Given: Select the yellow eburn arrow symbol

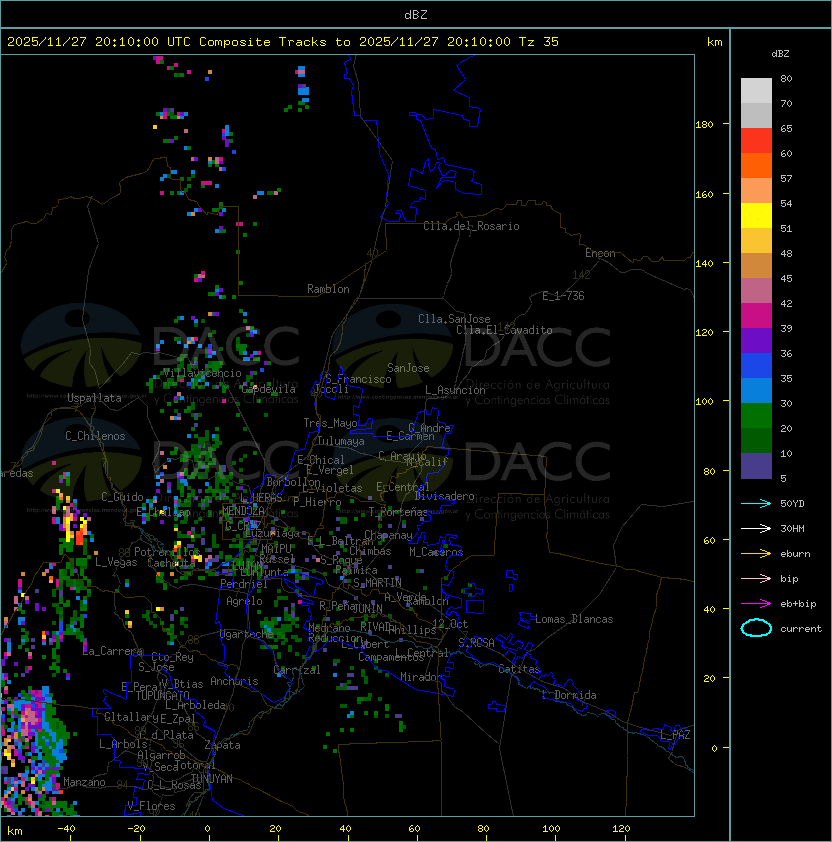Looking at the screenshot, I should click(756, 554).
